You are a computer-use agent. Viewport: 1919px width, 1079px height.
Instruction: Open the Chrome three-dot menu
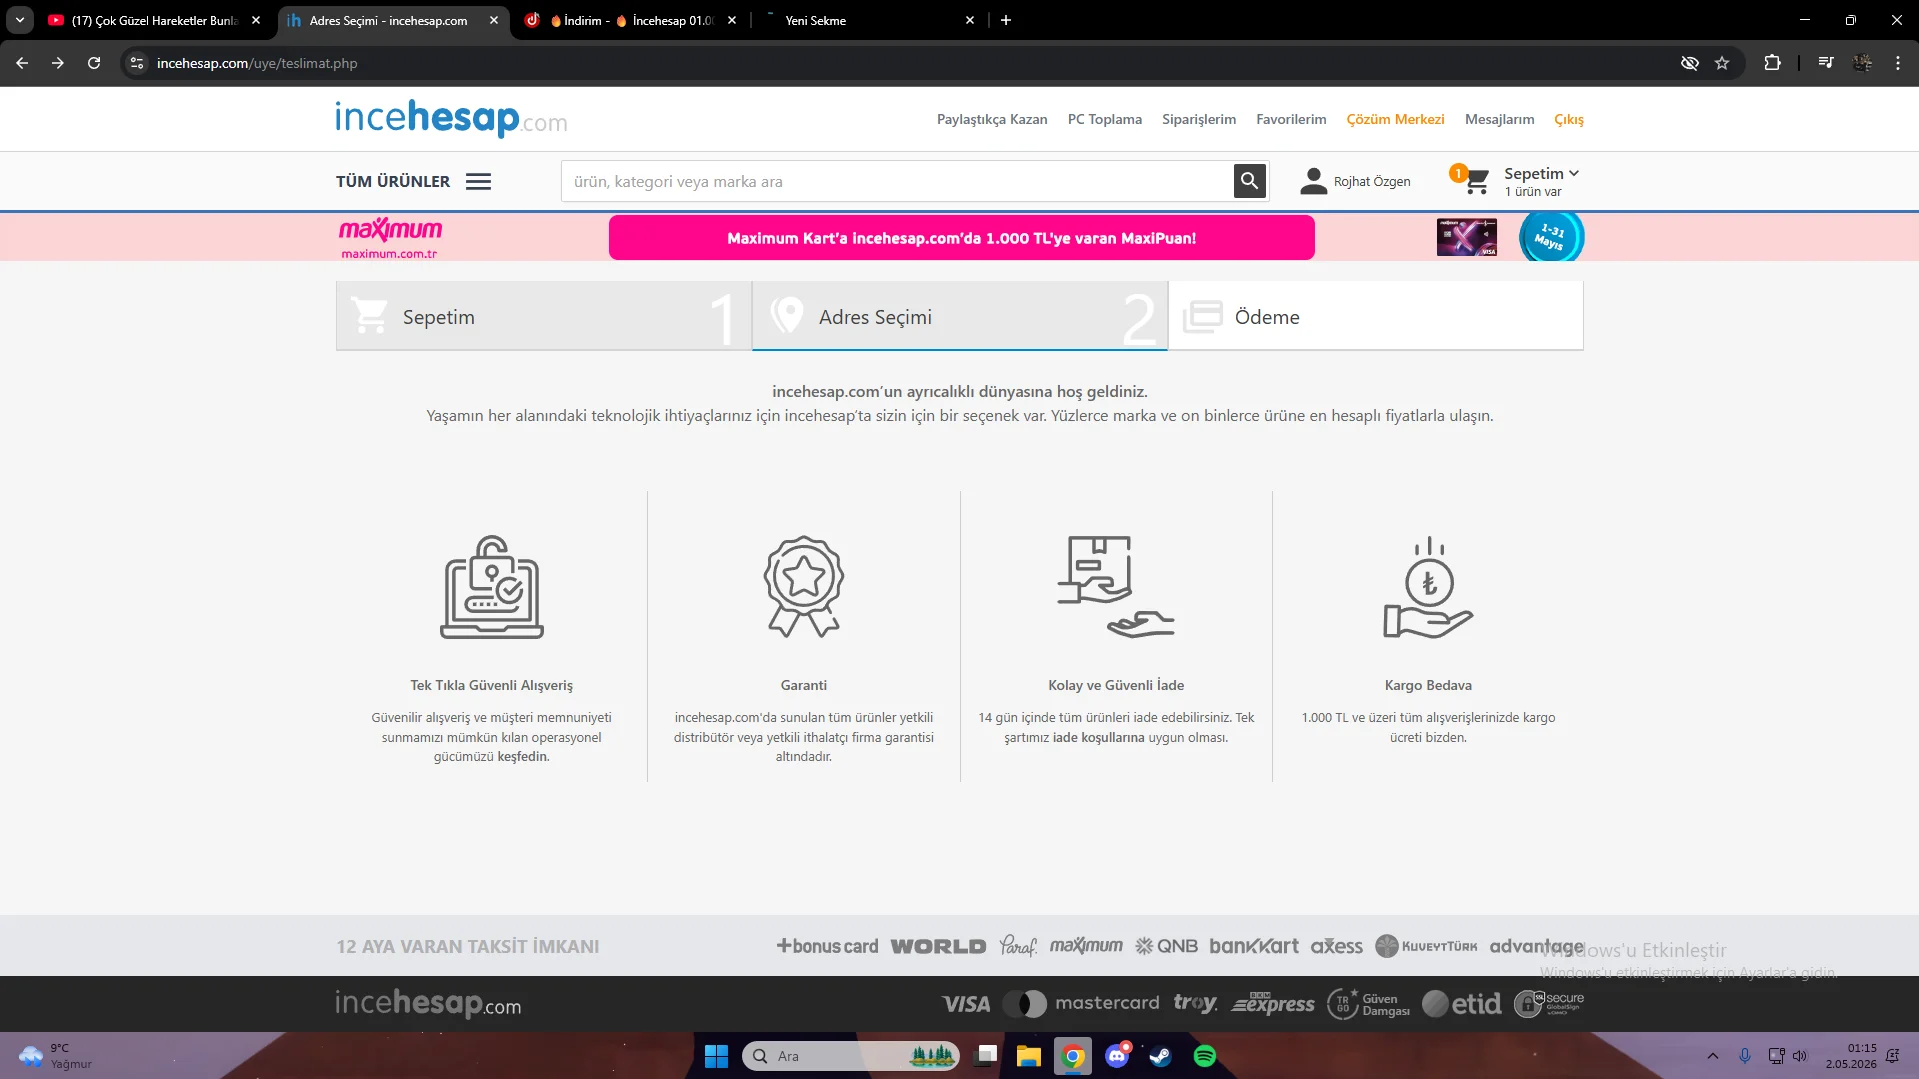(x=1898, y=63)
